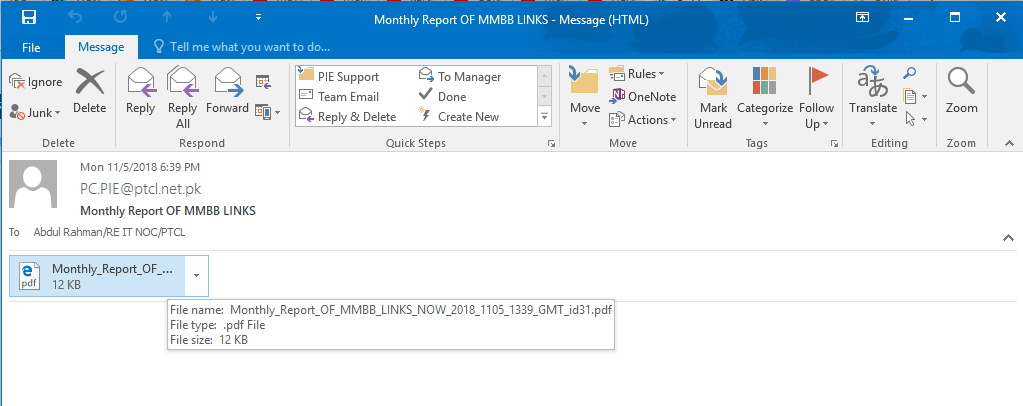Save the message with the floppy disk icon
1023x406 pixels.
[x=29, y=18]
